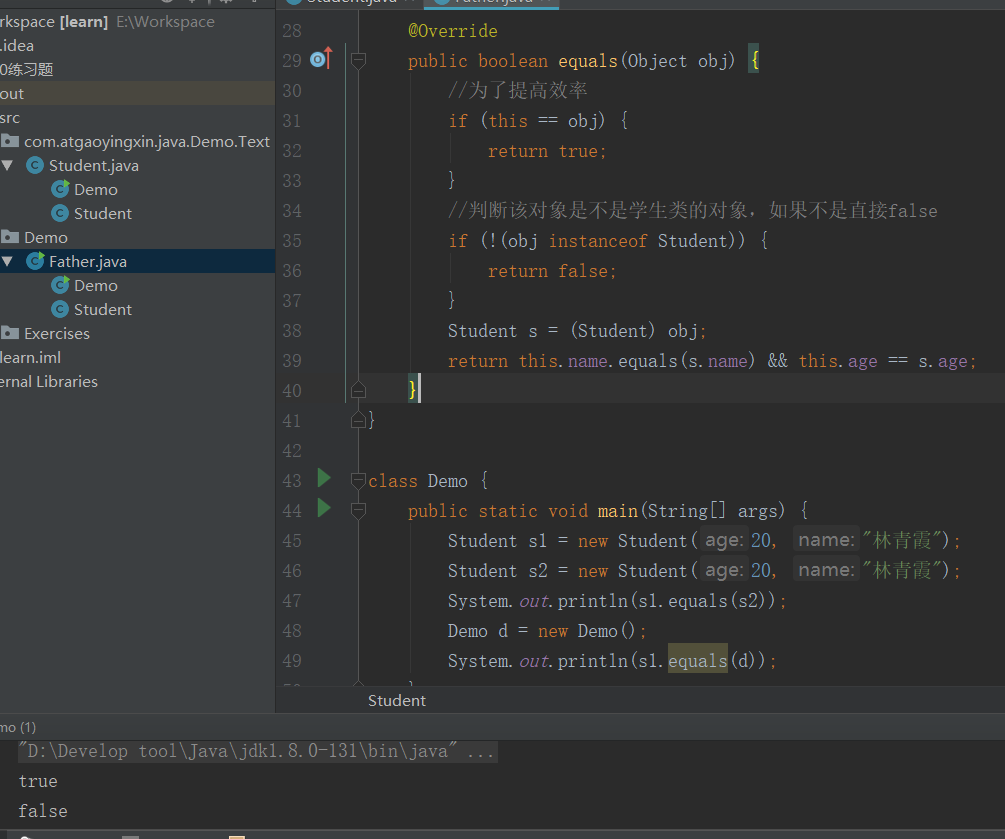Select the out folder in the project tree

[x=12, y=94]
